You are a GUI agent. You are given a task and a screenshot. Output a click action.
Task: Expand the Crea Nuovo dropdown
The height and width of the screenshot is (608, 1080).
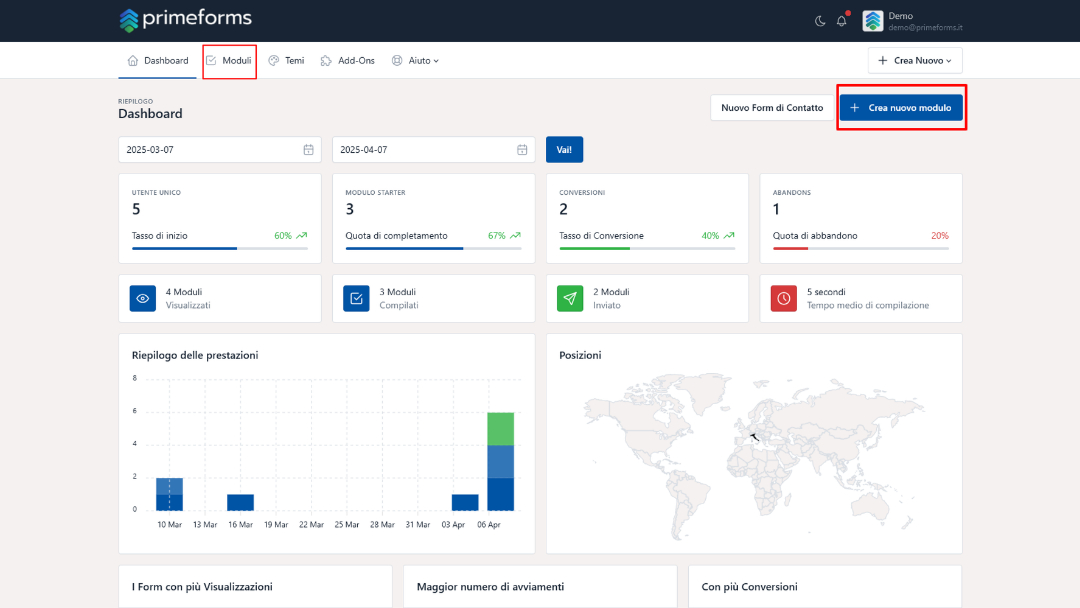coord(915,61)
